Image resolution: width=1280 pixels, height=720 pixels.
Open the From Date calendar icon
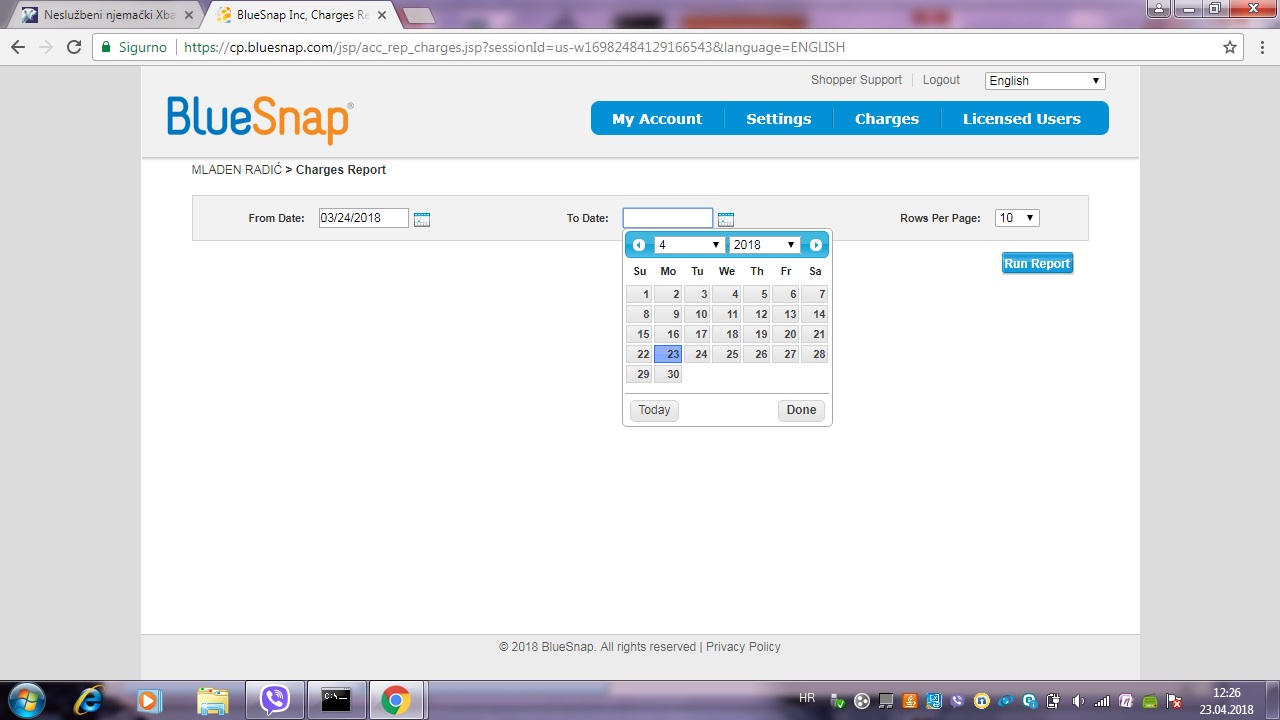coord(422,219)
